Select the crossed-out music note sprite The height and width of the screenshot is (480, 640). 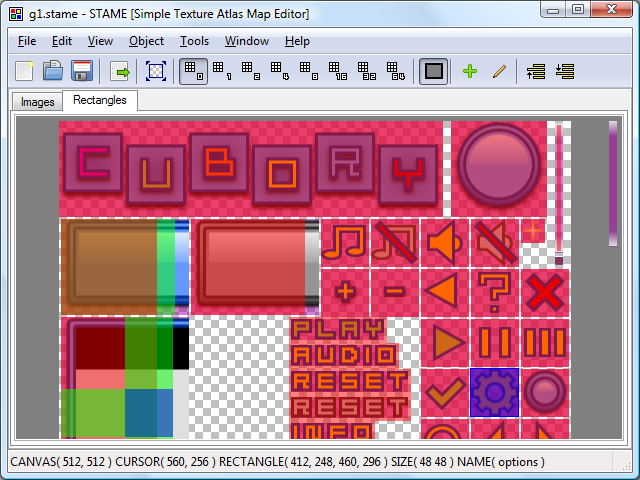pyautogui.click(x=395, y=243)
